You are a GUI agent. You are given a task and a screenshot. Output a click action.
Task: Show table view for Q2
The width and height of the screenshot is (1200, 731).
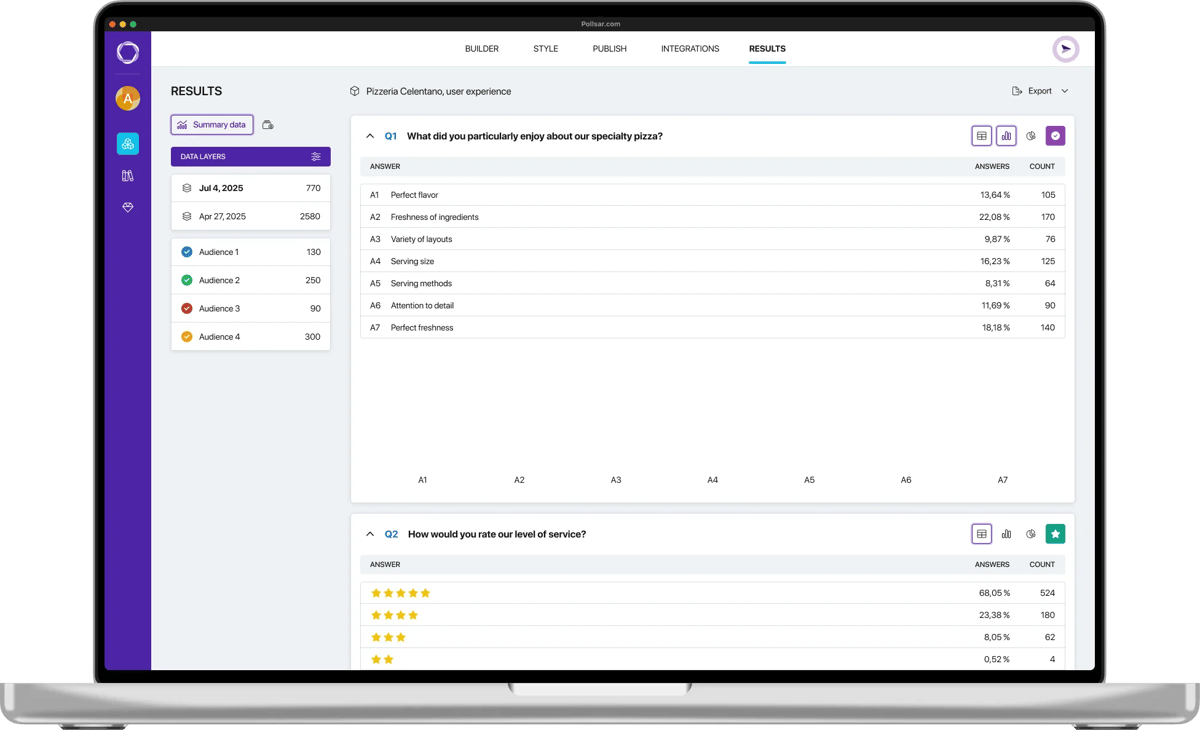[982, 534]
